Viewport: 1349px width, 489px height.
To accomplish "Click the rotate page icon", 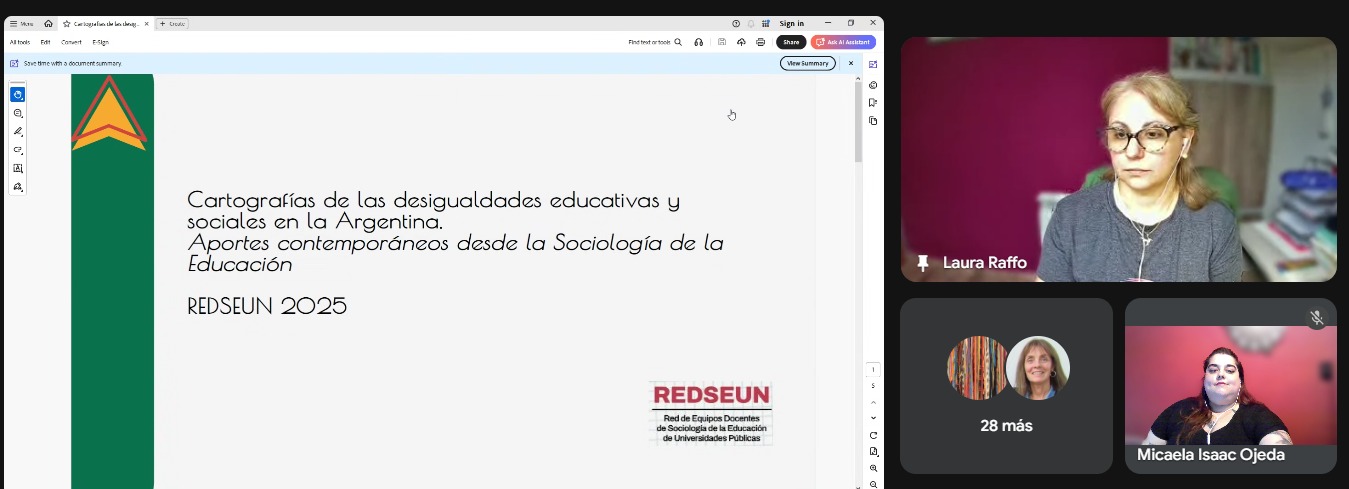I will click(873, 435).
